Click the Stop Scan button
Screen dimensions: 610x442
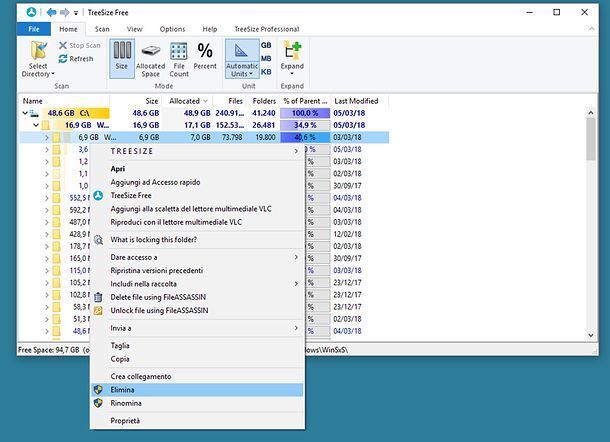(80, 46)
